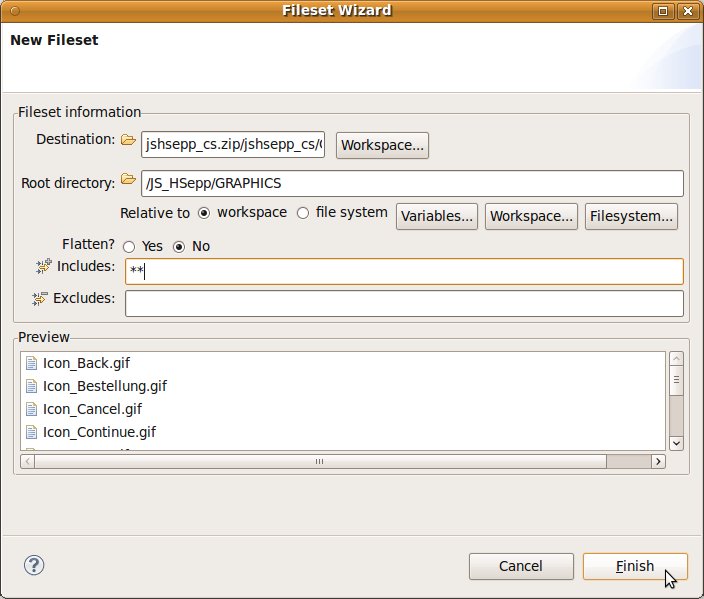
Task: Open Workspace browser for Destination
Action: coord(382,145)
